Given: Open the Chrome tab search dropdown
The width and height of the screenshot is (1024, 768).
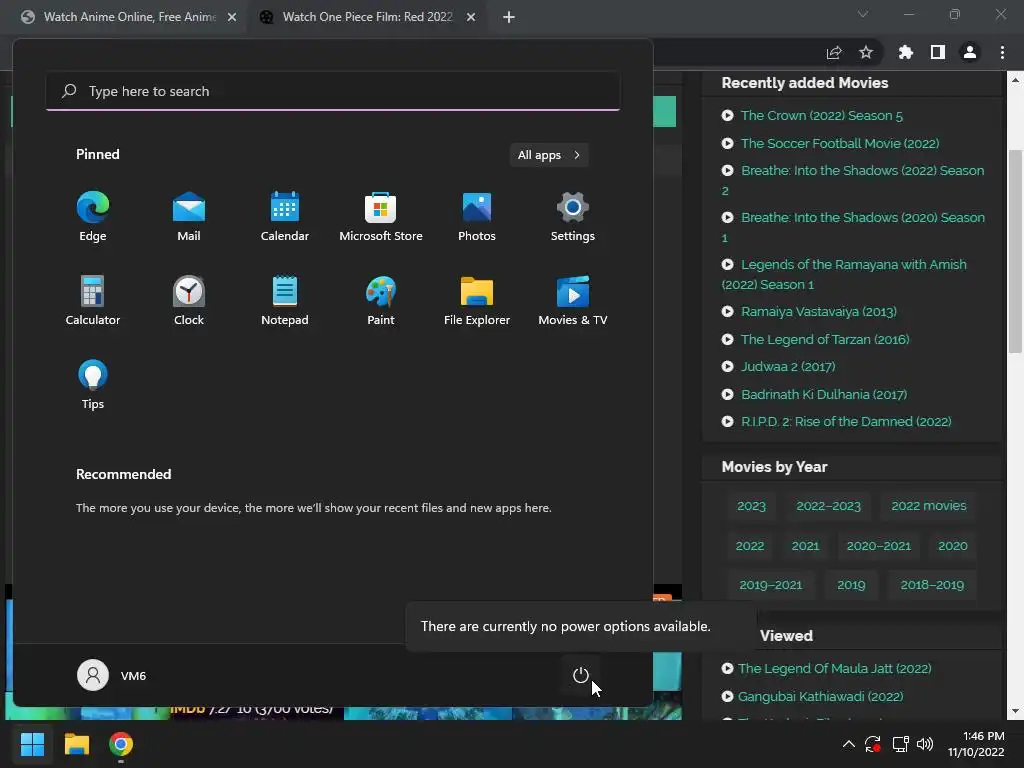Looking at the screenshot, I should pos(863,14).
